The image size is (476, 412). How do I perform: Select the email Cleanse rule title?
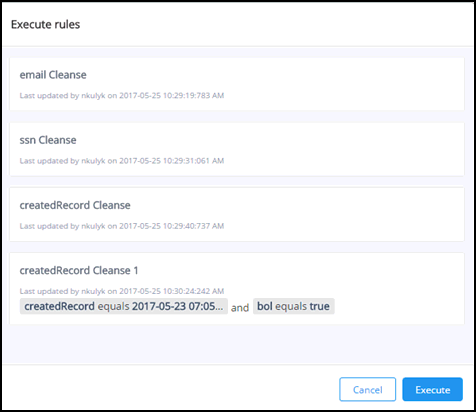pyautogui.click(x=53, y=75)
